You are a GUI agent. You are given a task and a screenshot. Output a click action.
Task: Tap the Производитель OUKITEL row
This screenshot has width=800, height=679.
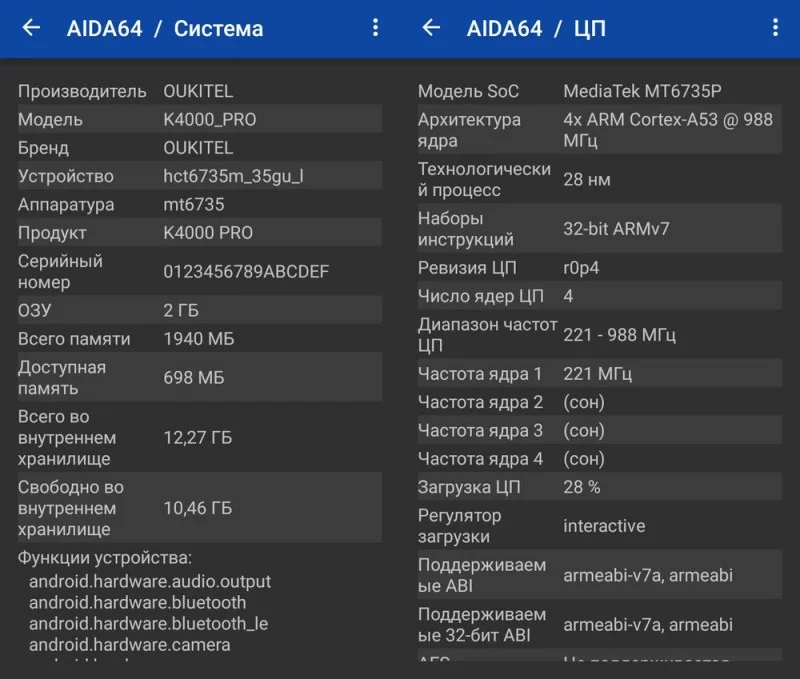pyautogui.click(x=199, y=91)
